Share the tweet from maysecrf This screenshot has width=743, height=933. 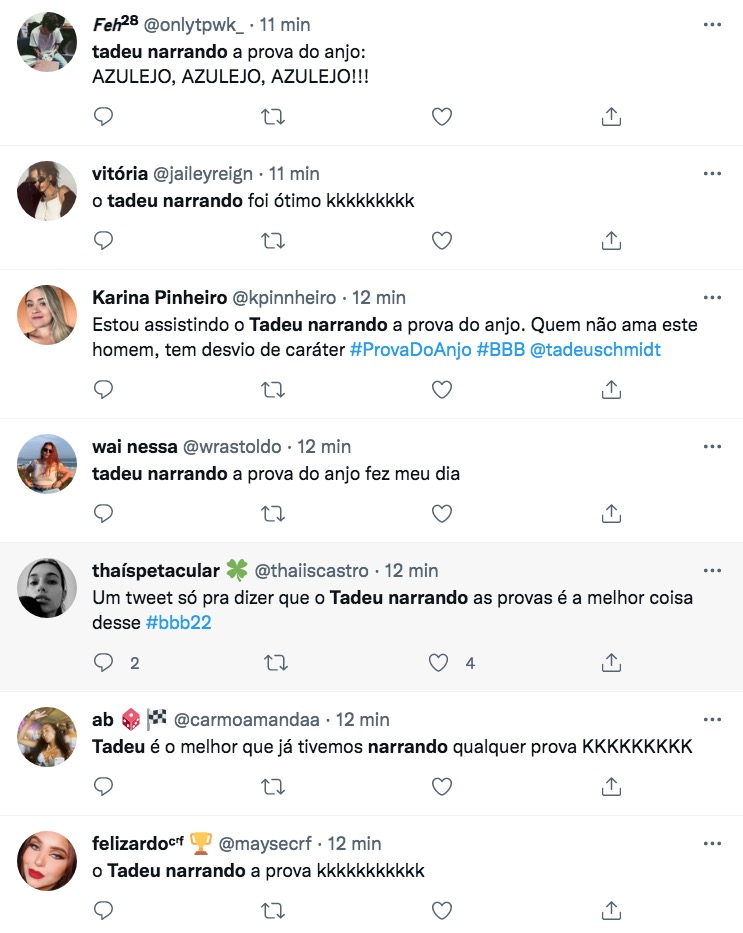point(611,910)
